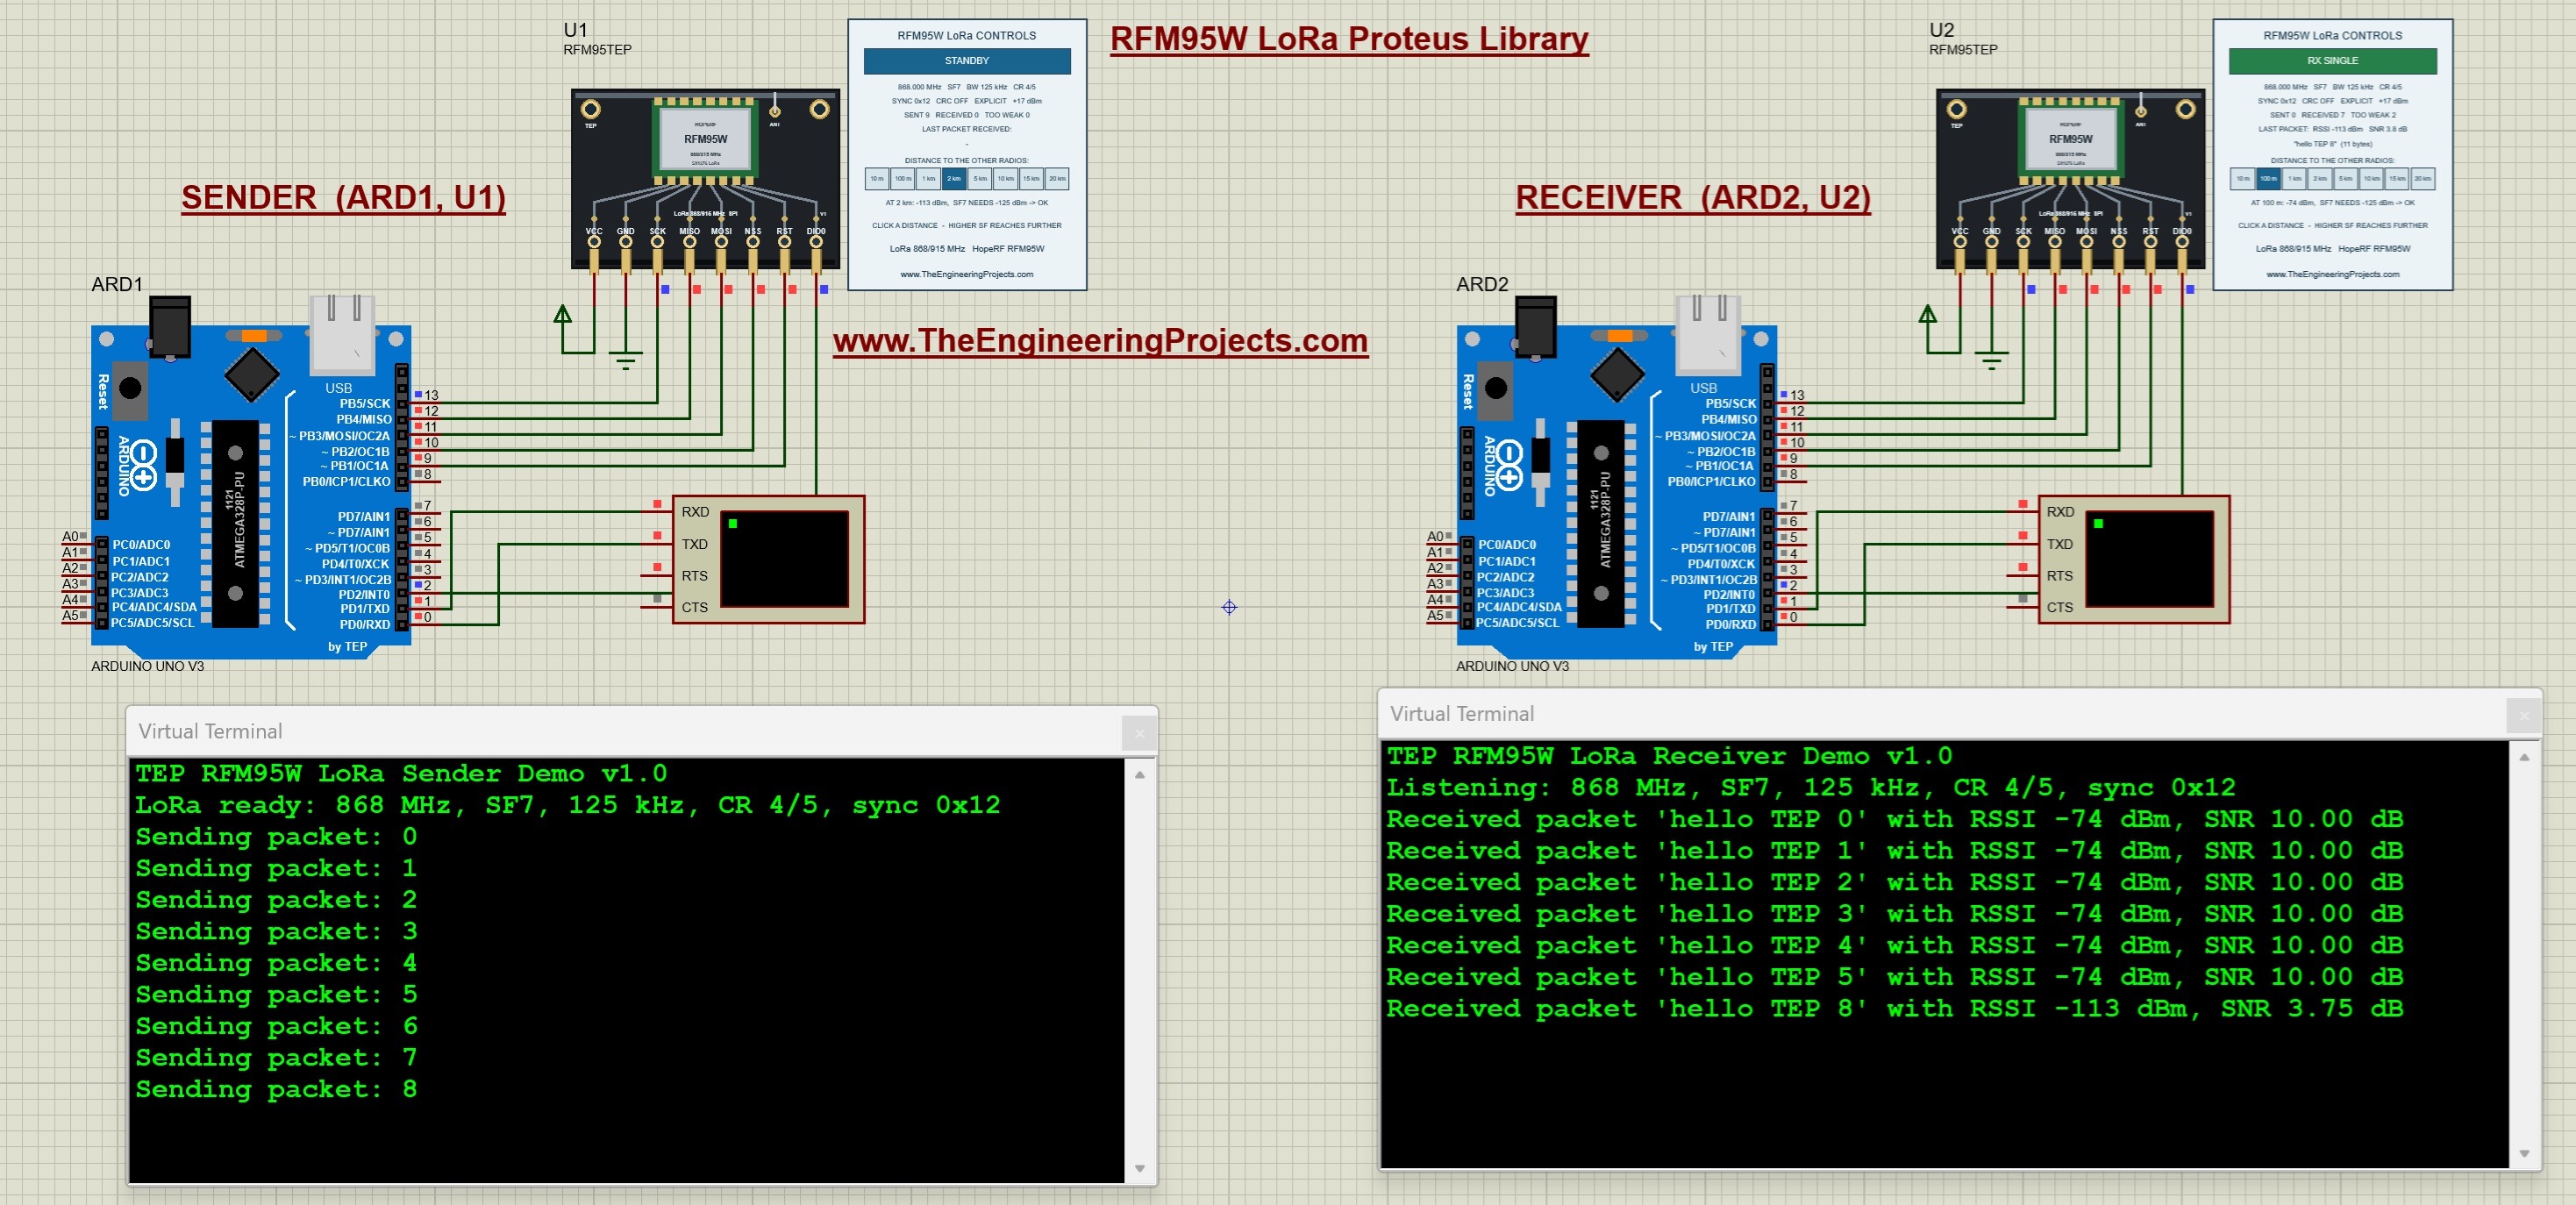Click the ARD2 USB connector
This screenshot has width=2576, height=1205.
pyautogui.click(x=1707, y=335)
